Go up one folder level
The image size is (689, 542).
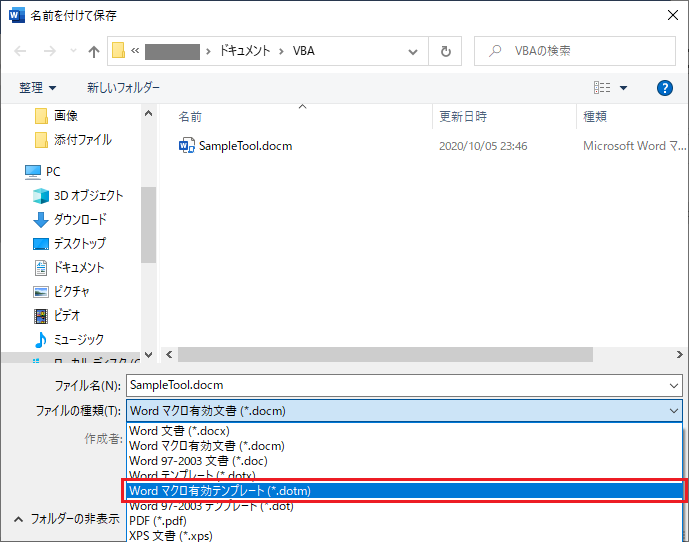coord(94,52)
